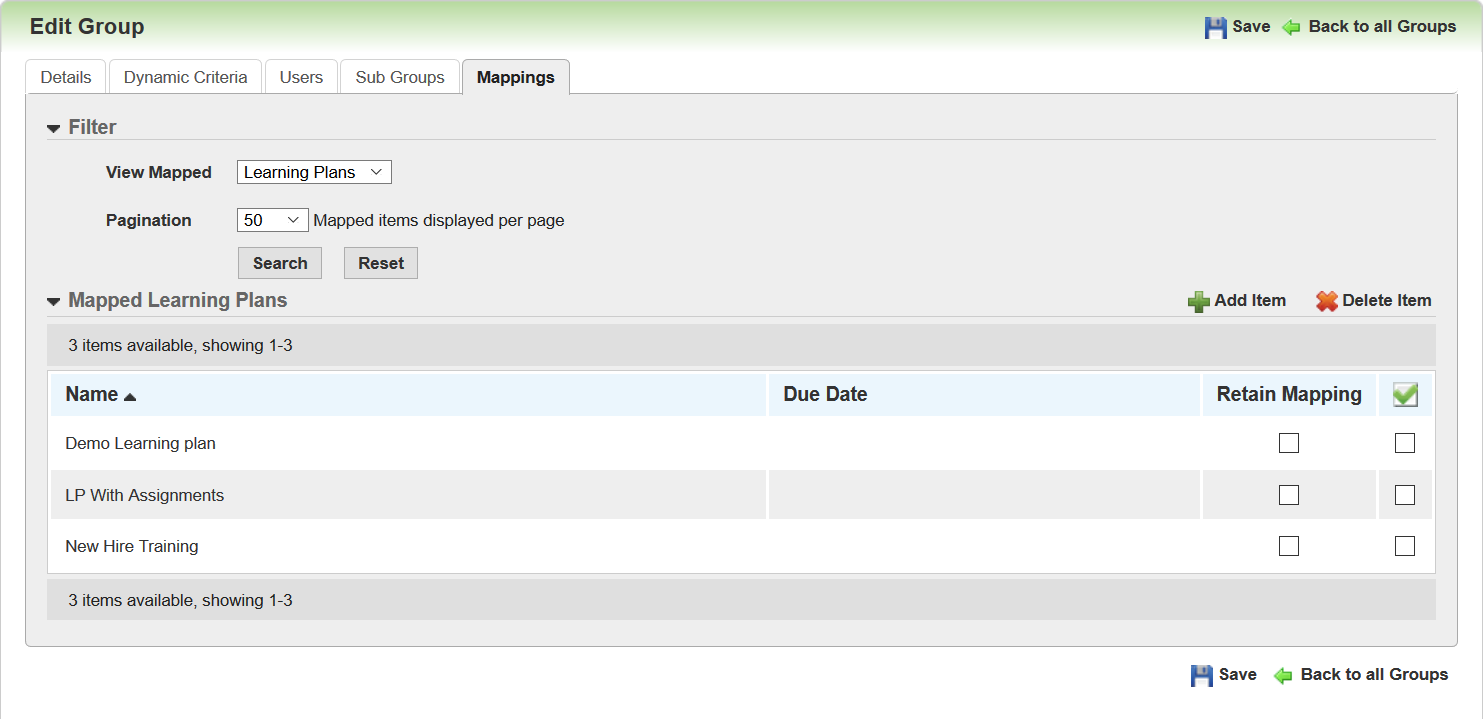Collapse the Filter section
Viewport: 1483px width, 719px height.
coord(54,128)
